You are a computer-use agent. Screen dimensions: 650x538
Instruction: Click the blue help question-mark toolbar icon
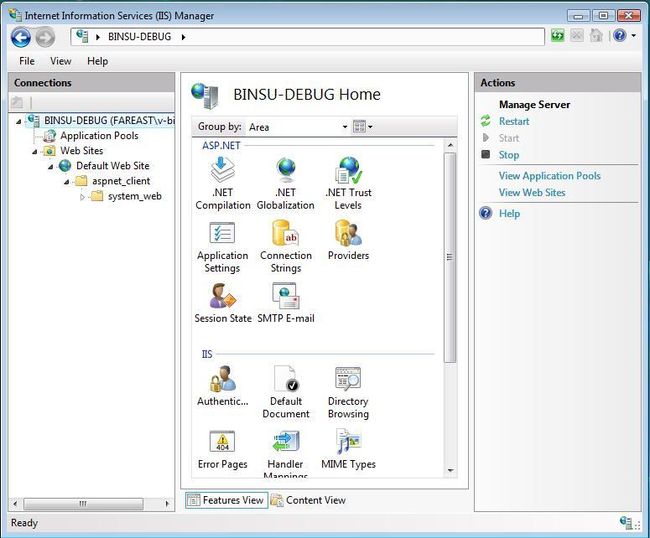coord(620,36)
